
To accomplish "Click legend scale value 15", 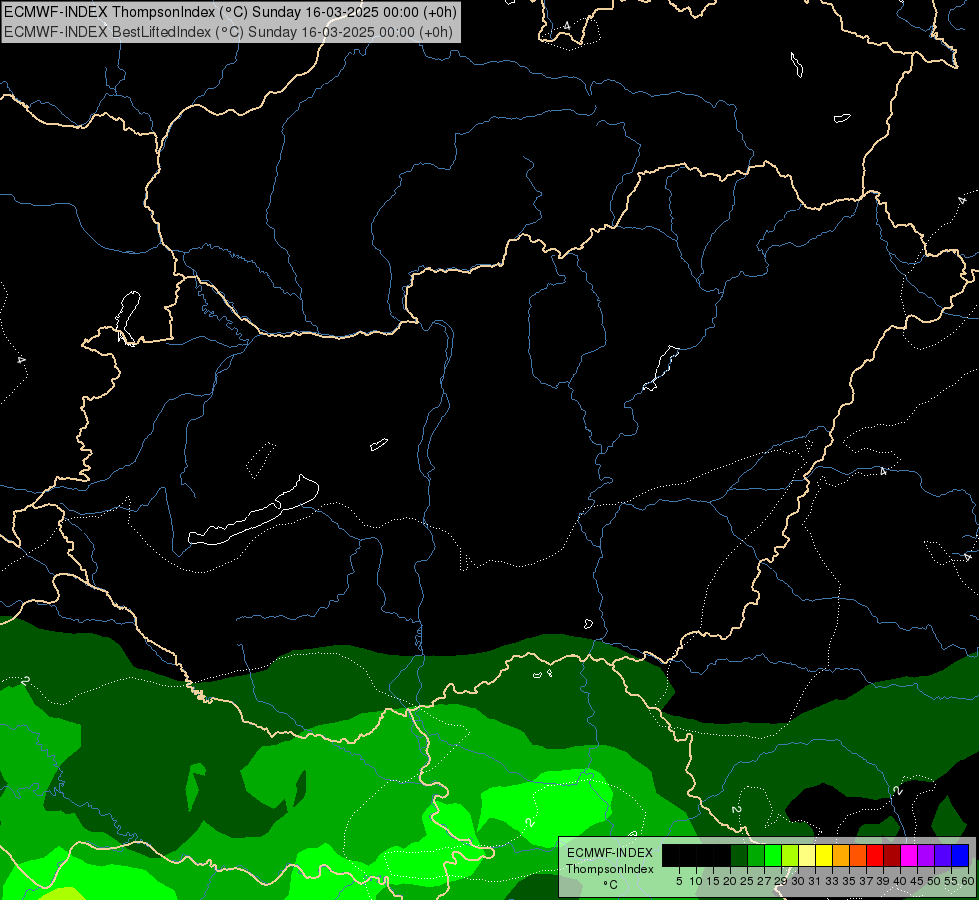I will click(x=713, y=881).
